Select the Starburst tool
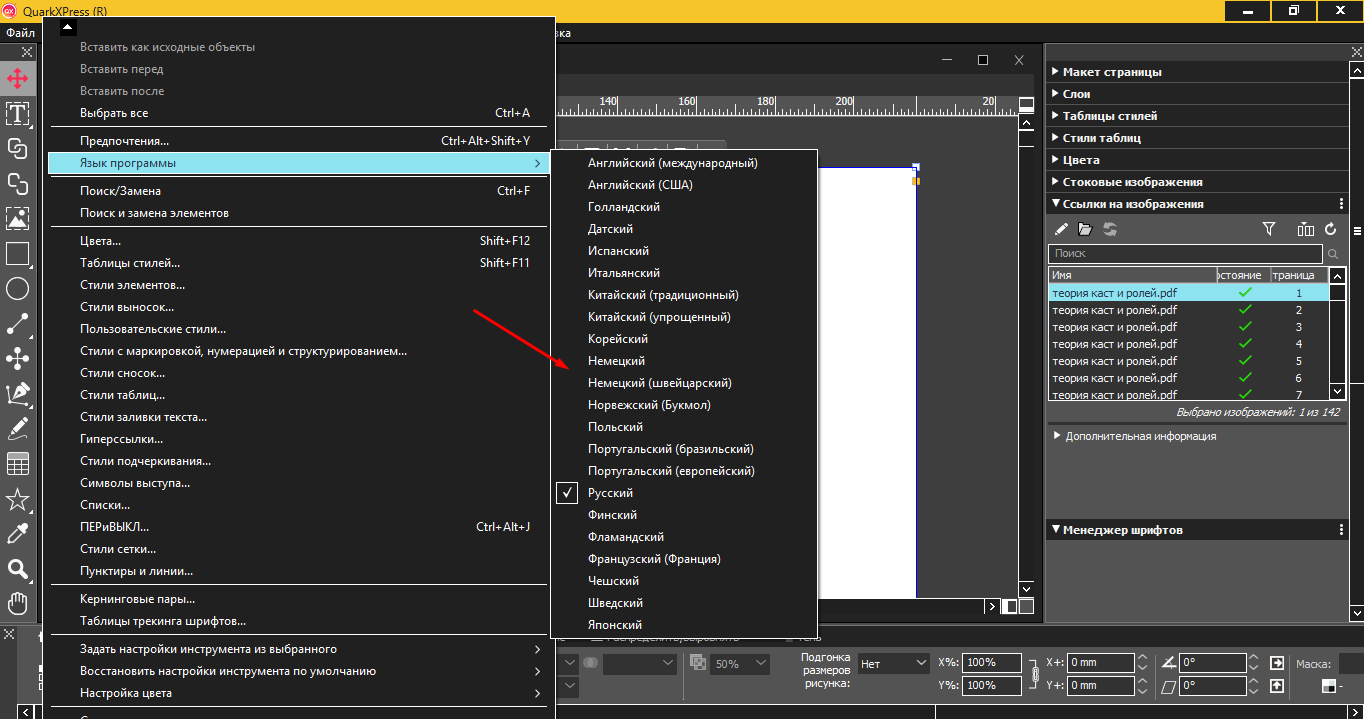Image resolution: width=1364 pixels, height=719 pixels. [17, 499]
